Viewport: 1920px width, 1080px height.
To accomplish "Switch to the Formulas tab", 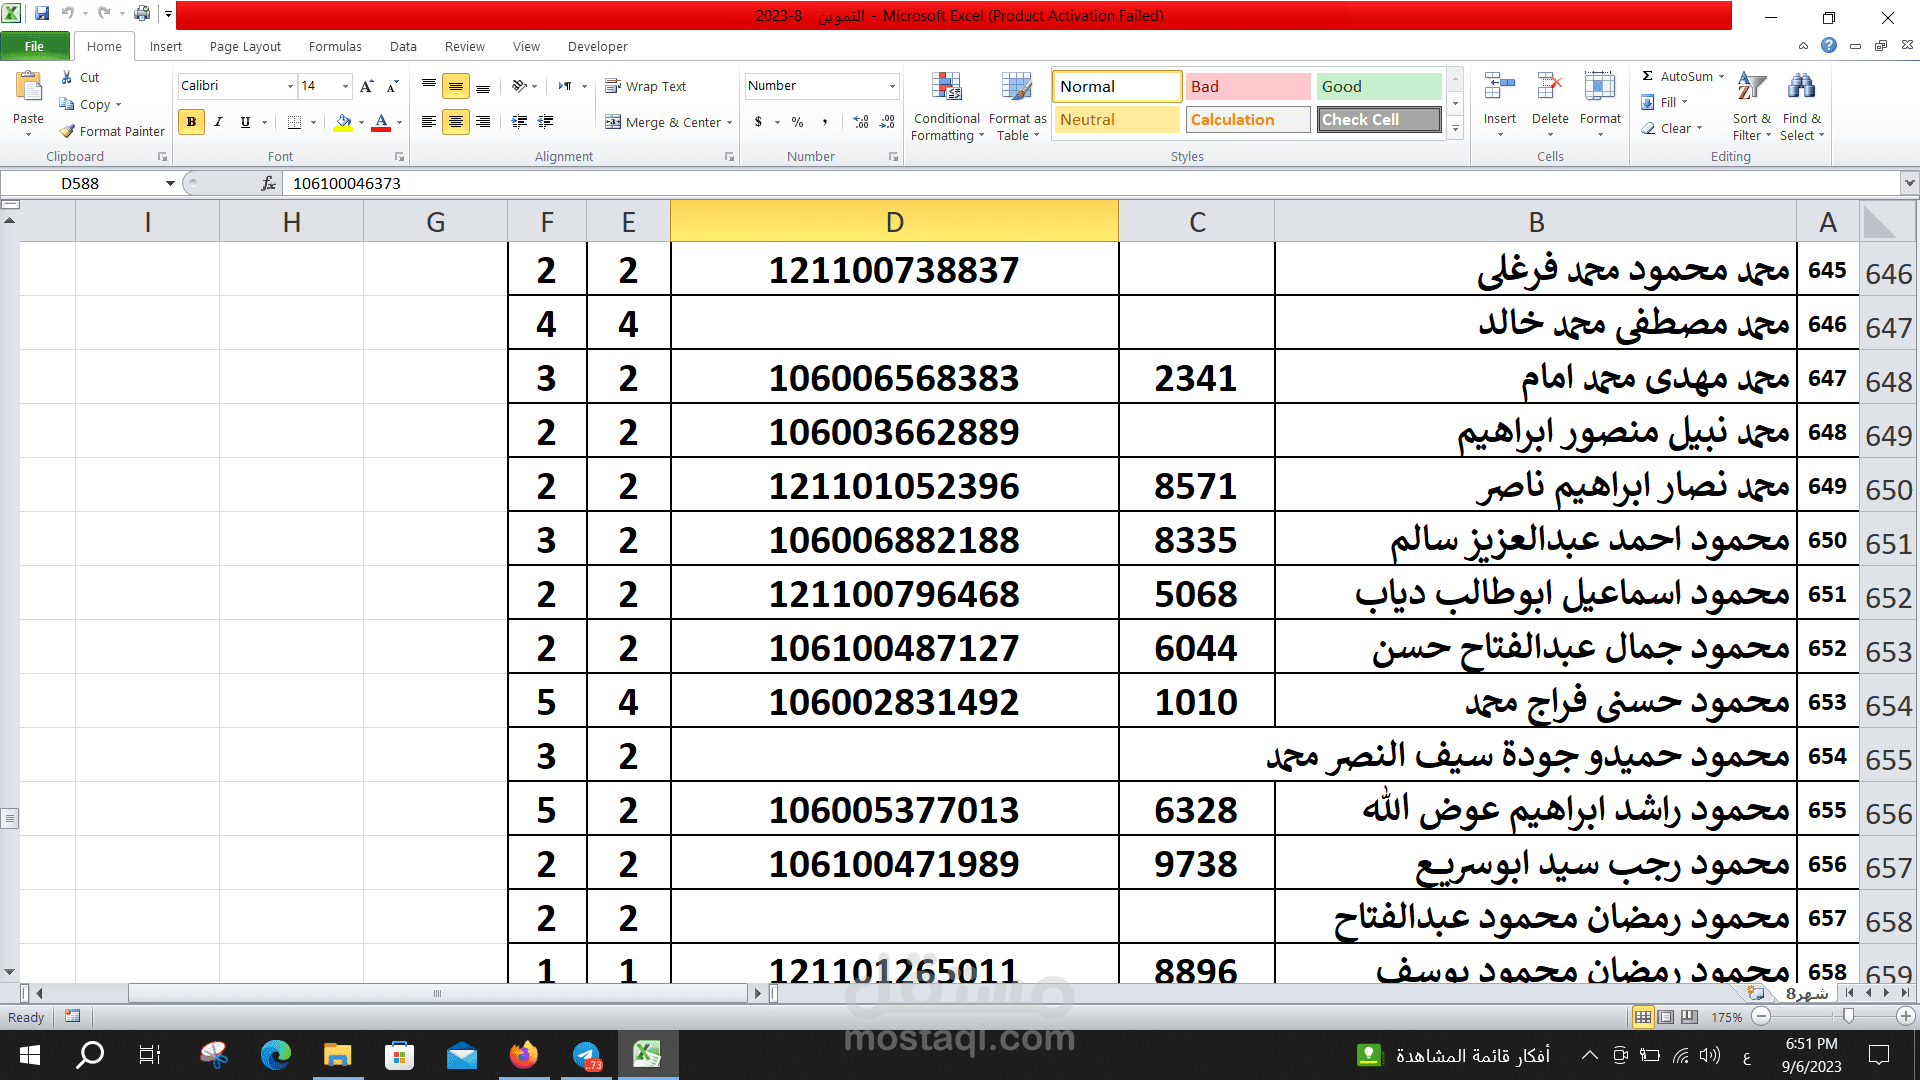I will coord(335,46).
